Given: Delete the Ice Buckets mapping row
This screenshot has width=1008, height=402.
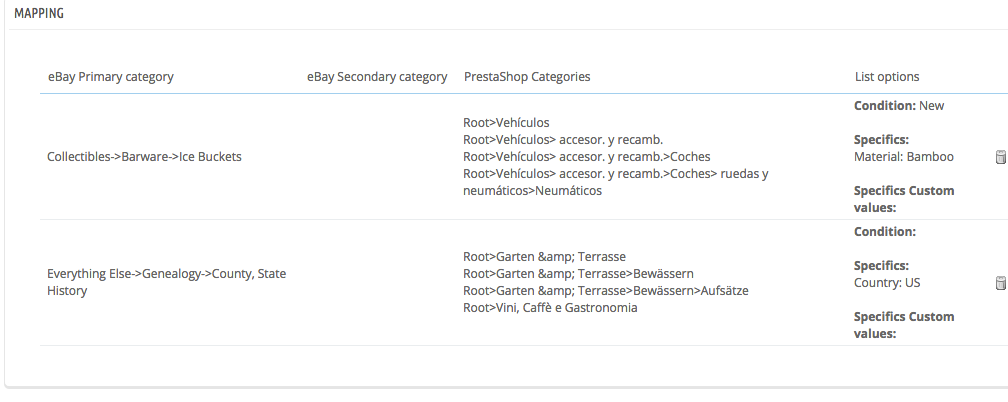Looking at the screenshot, I should (x=1000, y=157).
